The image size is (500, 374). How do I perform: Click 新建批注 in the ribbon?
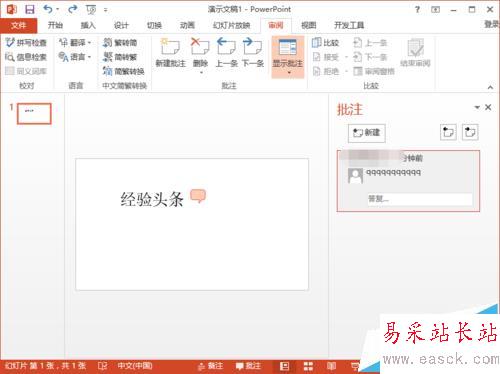coord(170,53)
